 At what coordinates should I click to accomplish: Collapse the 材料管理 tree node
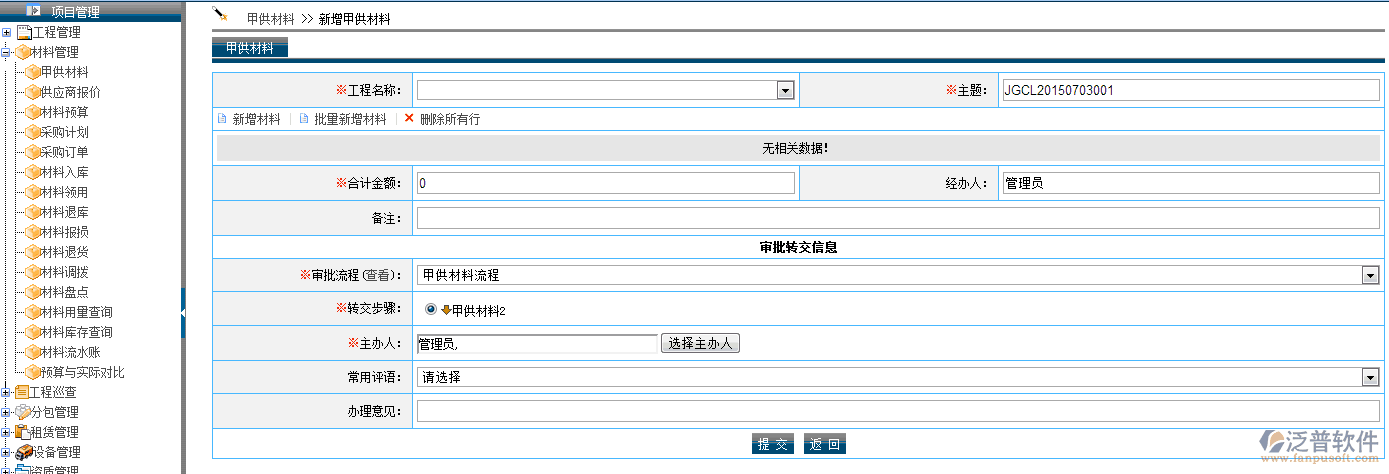point(7,52)
